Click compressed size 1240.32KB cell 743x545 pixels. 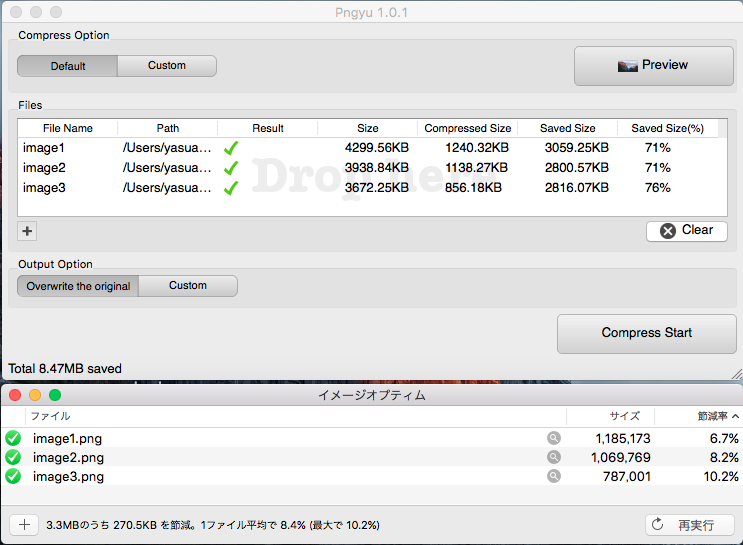pyautogui.click(x=477, y=148)
